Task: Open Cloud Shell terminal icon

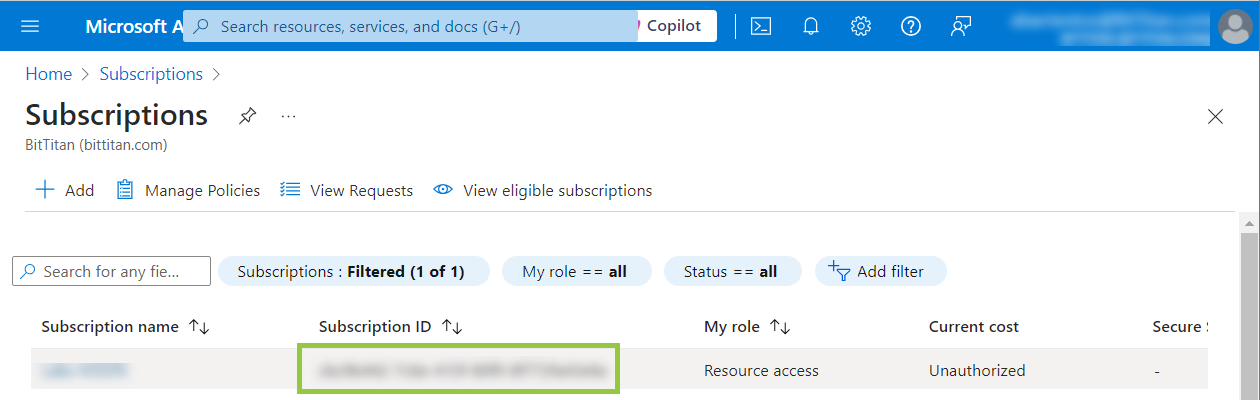Action: click(761, 26)
